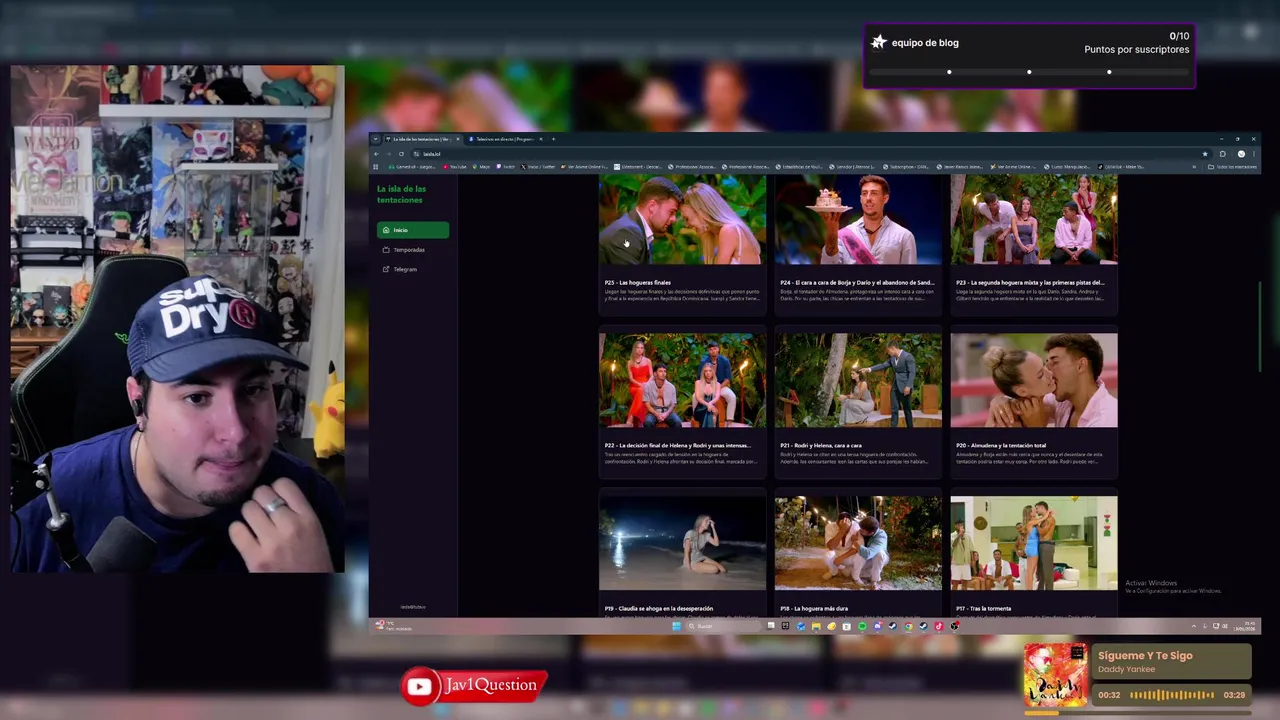
Task: Click the site title La isla de las tentaciones
Action: tap(401, 194)
